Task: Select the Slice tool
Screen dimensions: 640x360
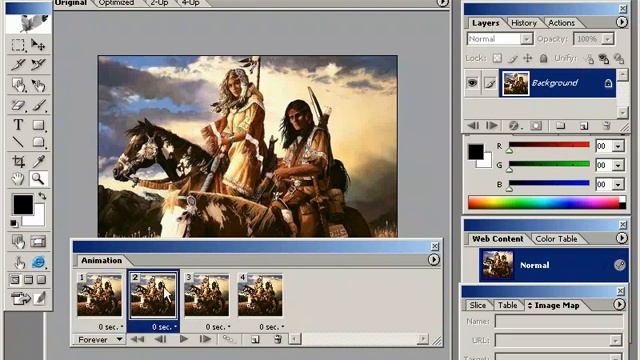Action: (18, 64)
